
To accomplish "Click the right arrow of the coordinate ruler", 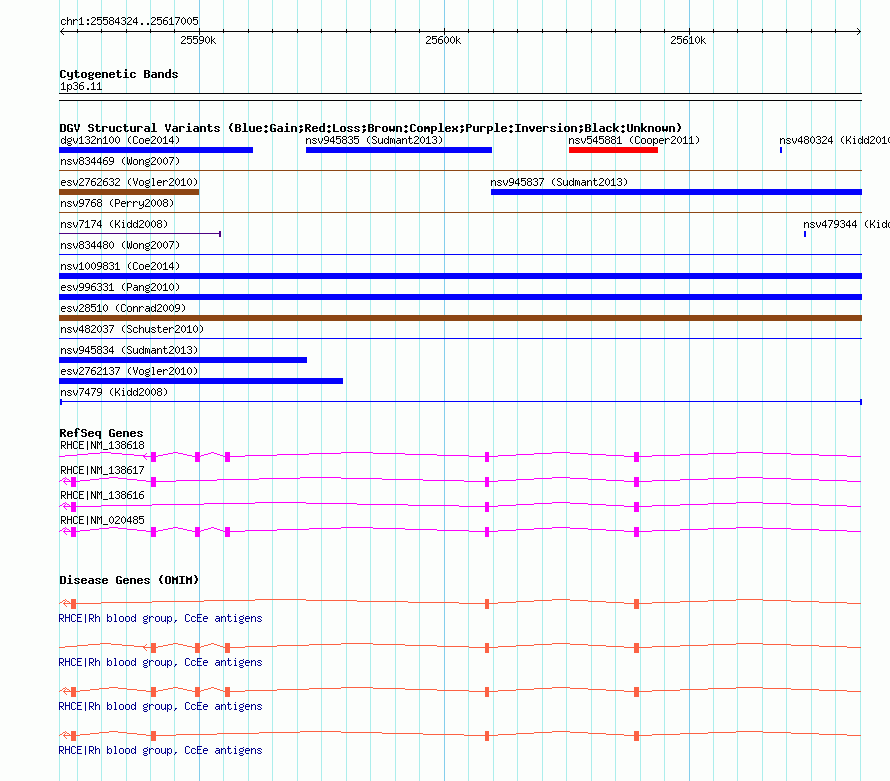I will (x=859, y=32).
